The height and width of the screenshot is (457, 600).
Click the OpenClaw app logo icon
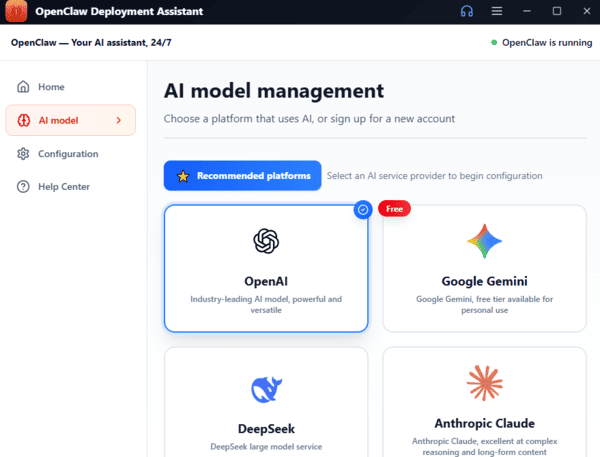(x=16, y=11)
